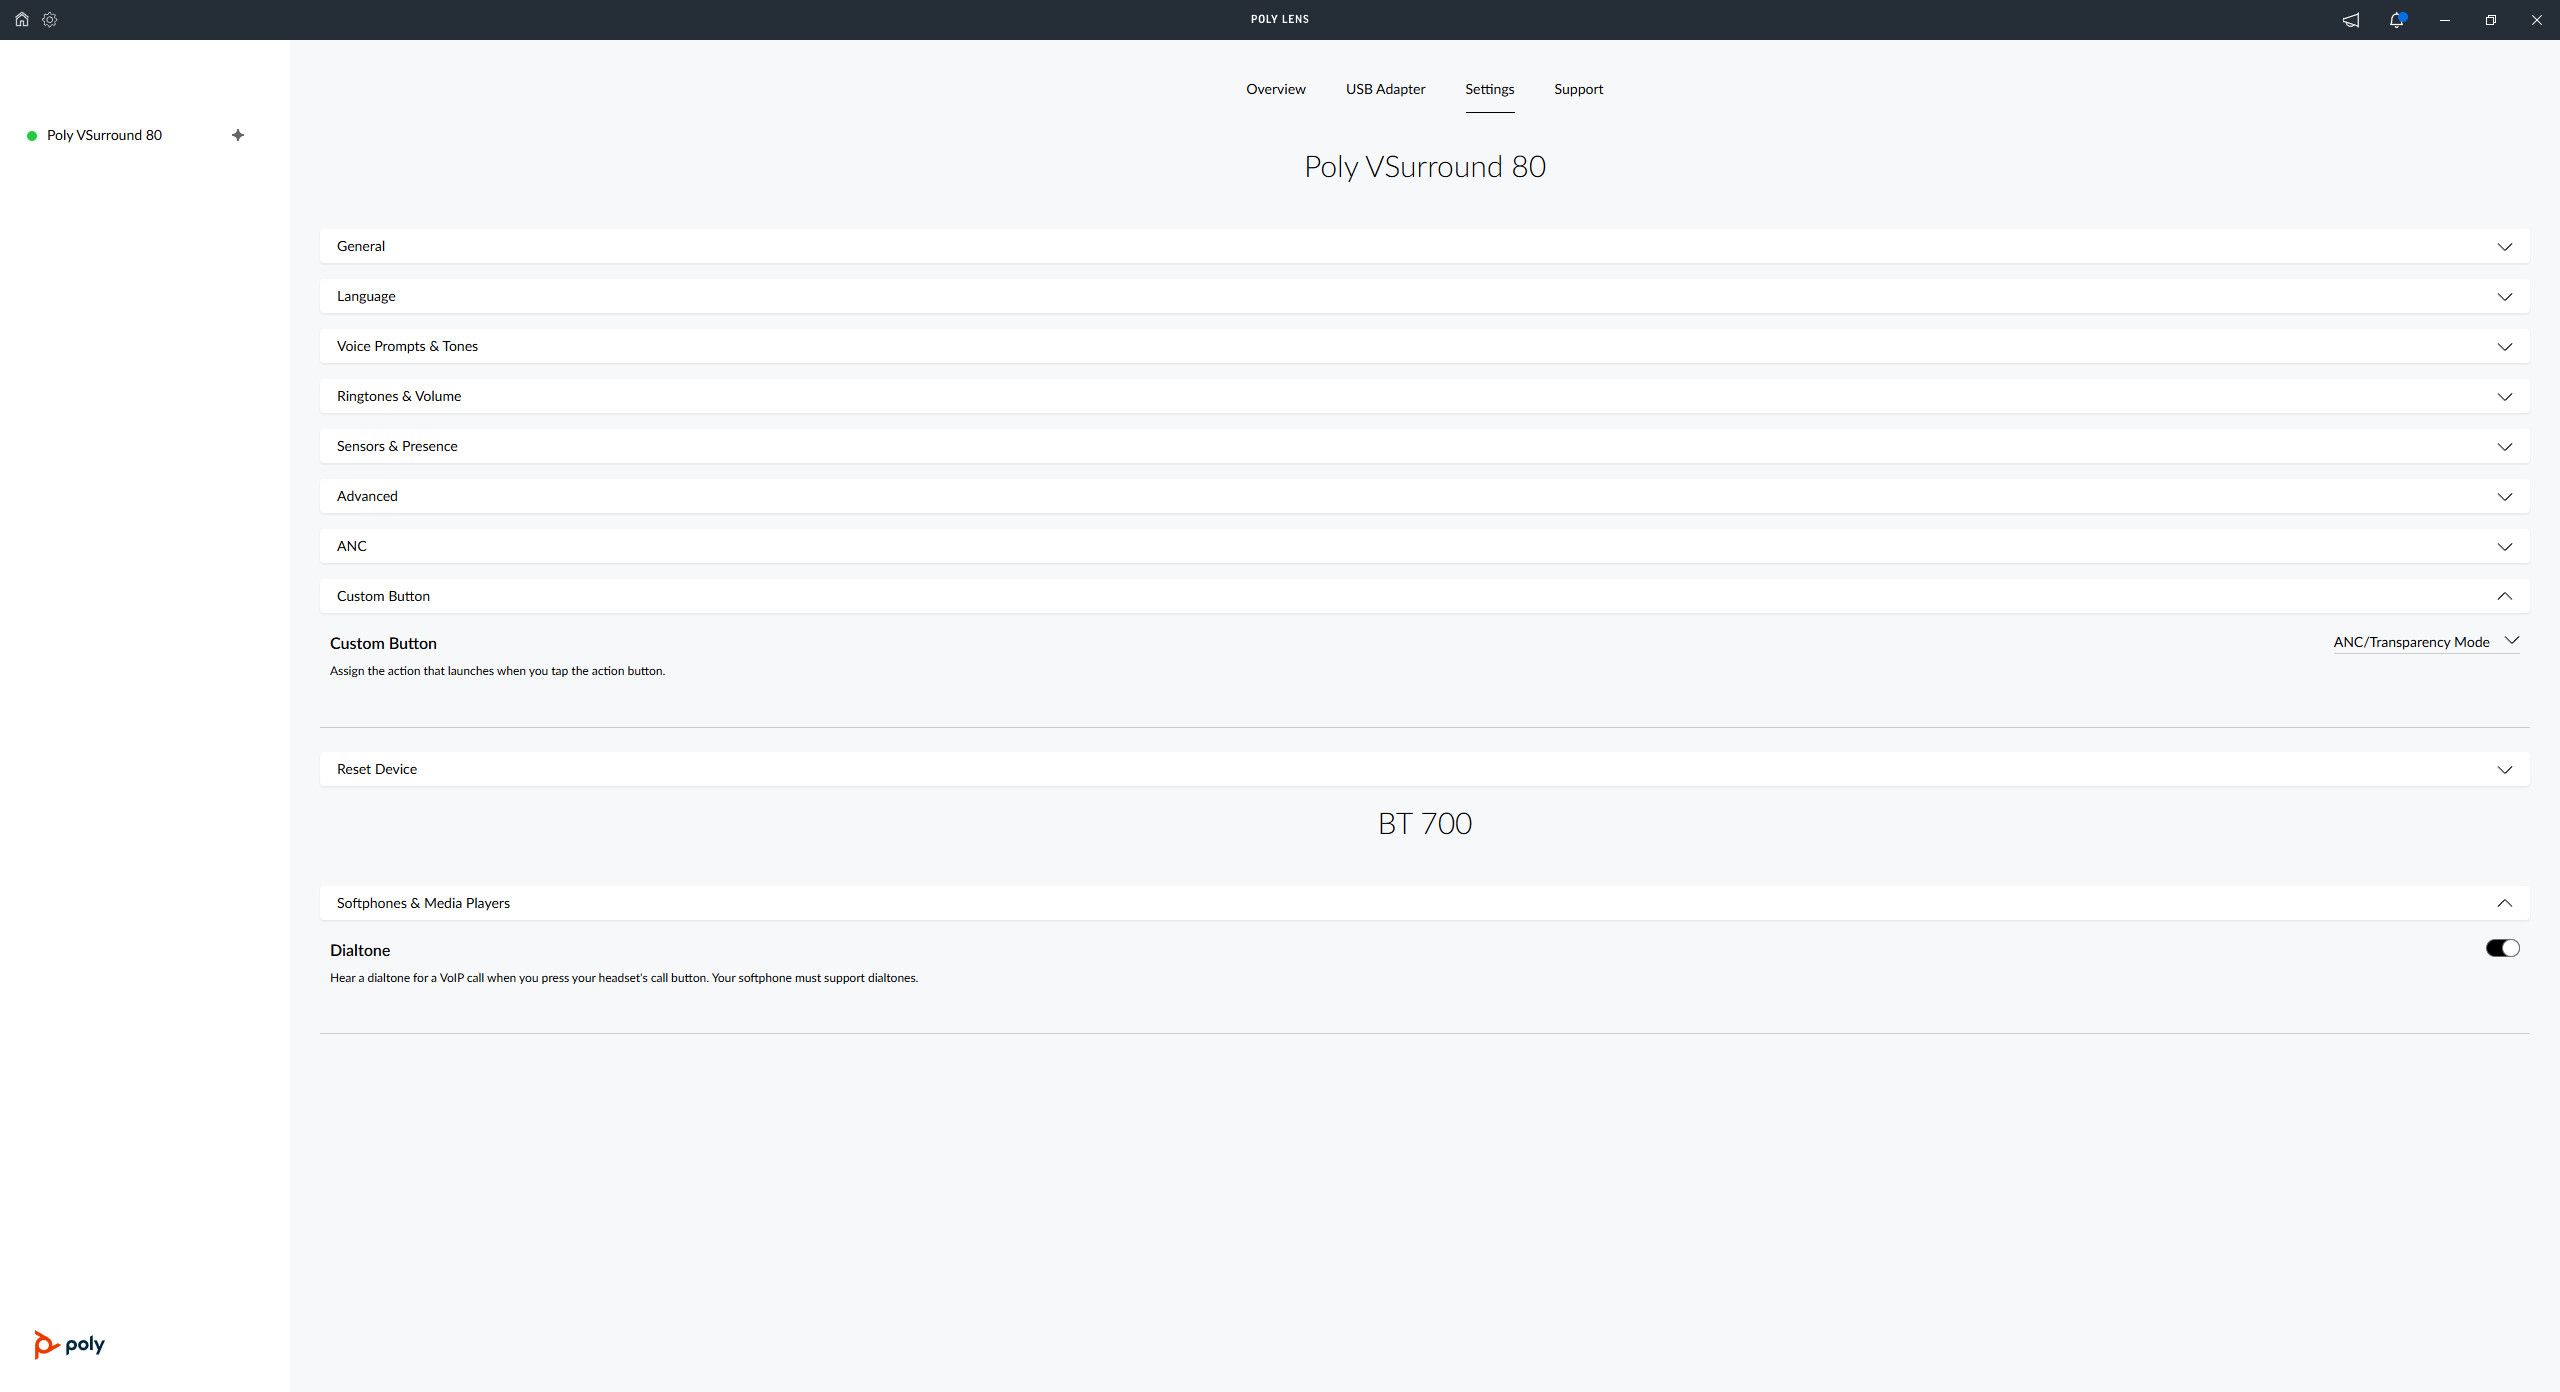Click green status dot for Poly VSurround 80
Screen dimensions: 2560x1392
tap(32, 136)
